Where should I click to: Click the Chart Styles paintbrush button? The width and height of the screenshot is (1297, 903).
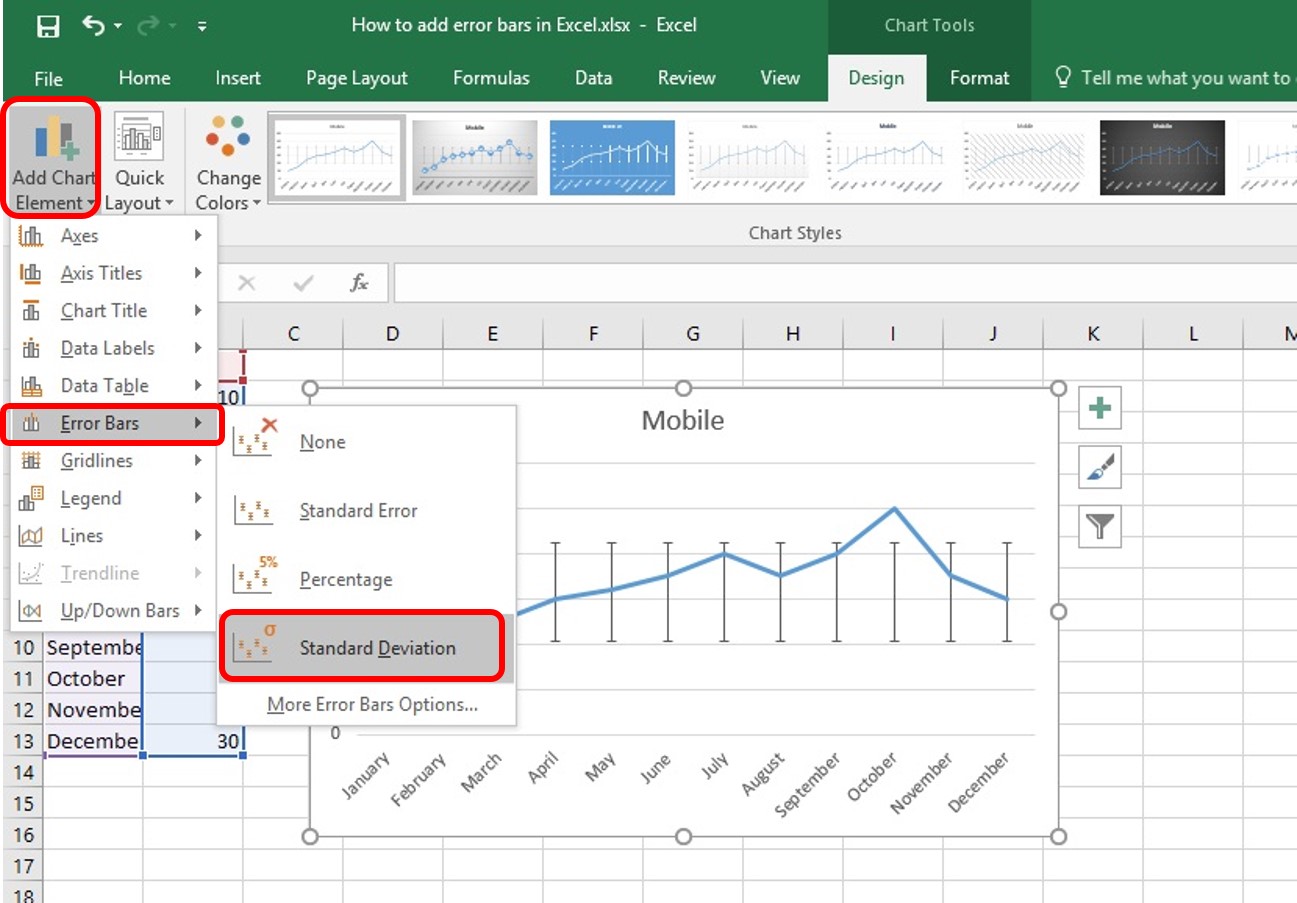click(1100, 468)
